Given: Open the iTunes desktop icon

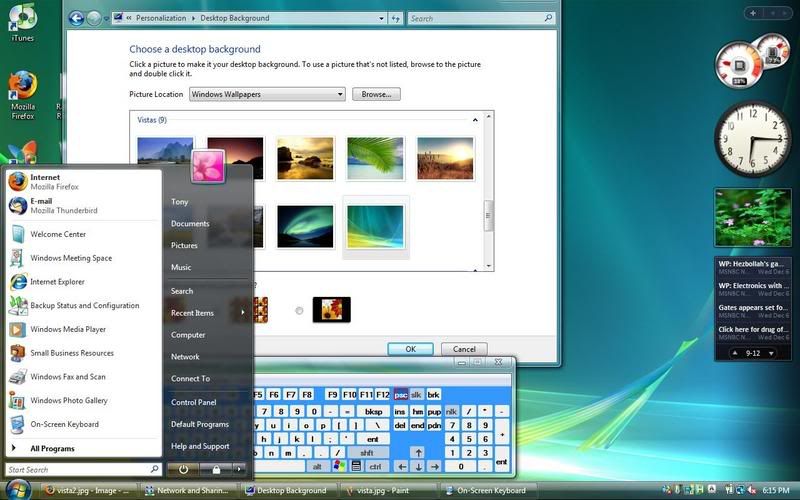Looking at the screenshot, I should [22, 22].
